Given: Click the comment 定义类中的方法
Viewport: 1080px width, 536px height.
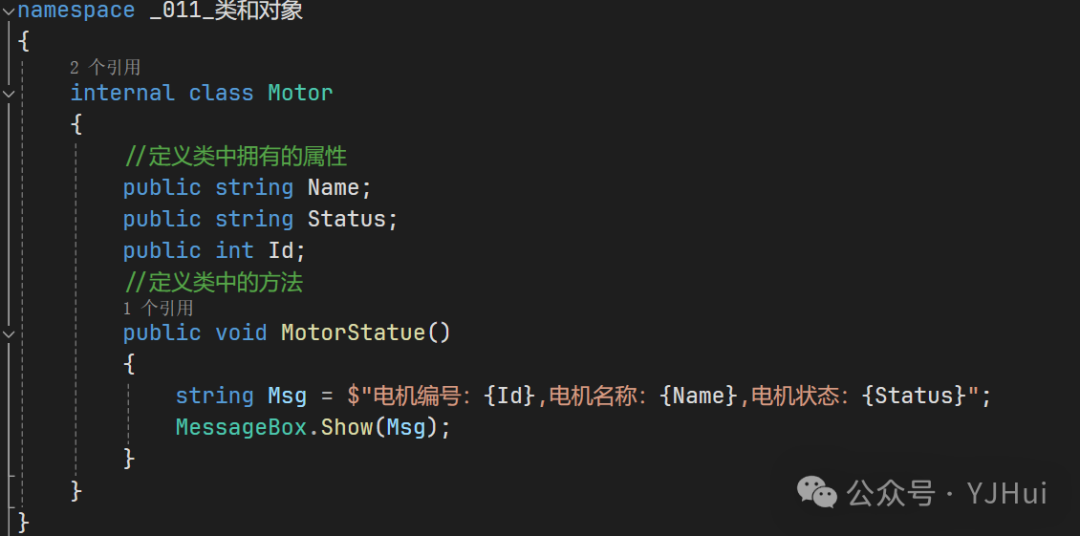Looking at the screenshot, I should 213,283.
